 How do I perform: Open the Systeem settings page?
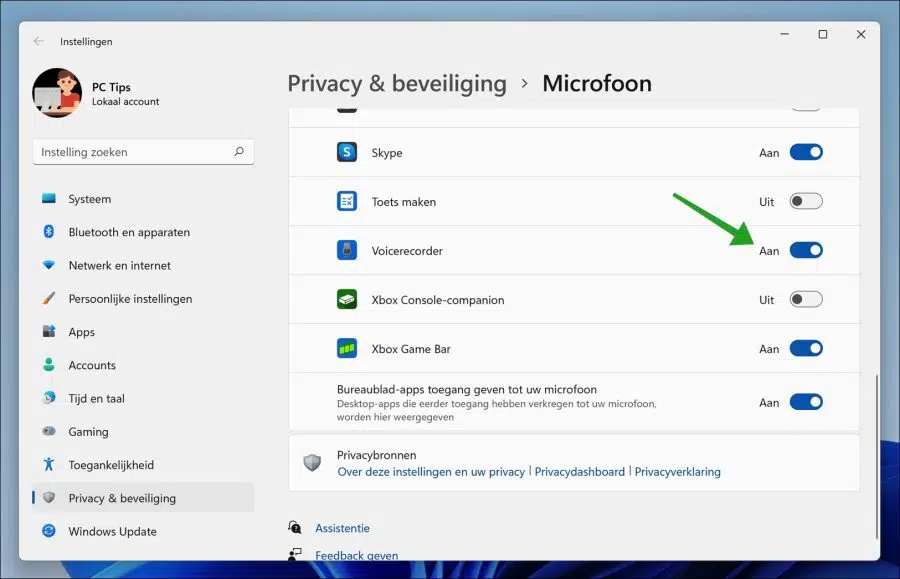pyautogui.click(x=143, y=199)
